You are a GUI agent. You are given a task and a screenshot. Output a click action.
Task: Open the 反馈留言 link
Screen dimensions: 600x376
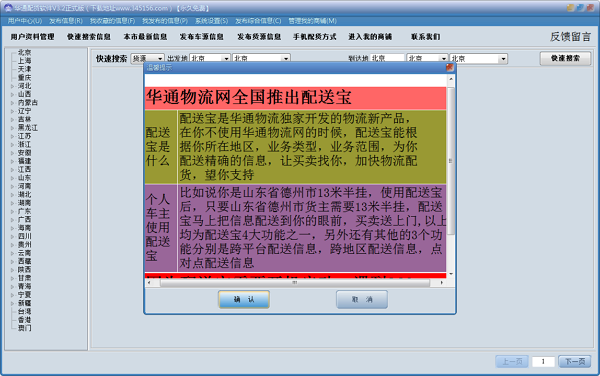(x=571, y=37)
